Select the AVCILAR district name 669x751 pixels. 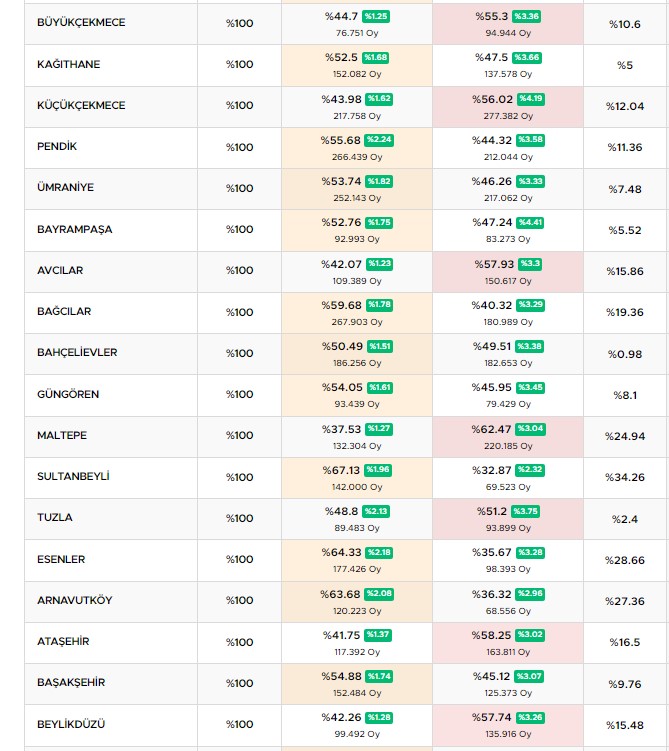(60, 270)
